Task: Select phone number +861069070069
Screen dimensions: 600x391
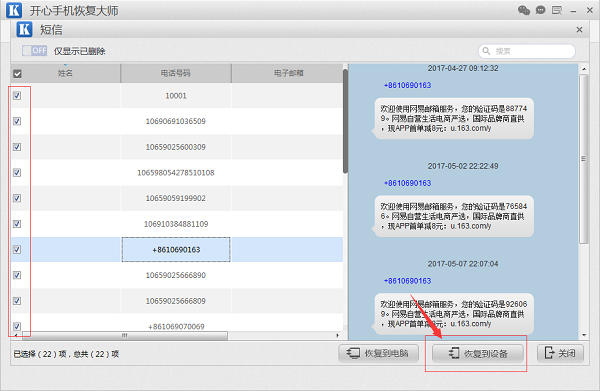Action: tap(176, 326)
